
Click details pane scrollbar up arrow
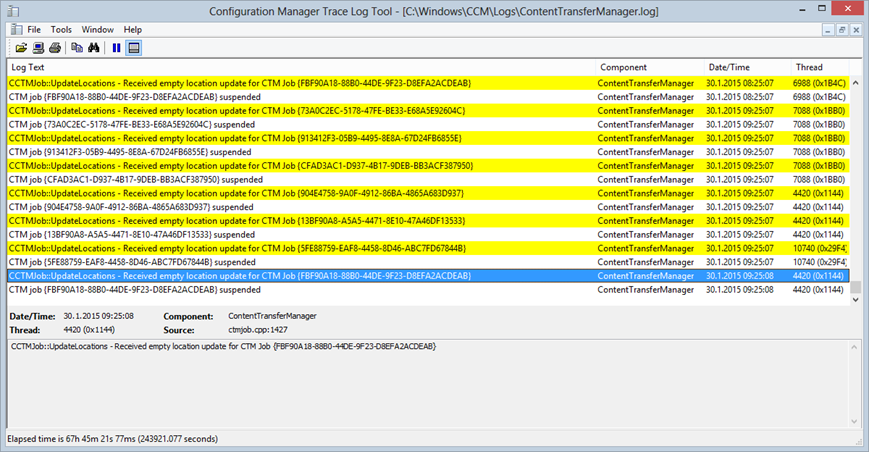[854, 347]
